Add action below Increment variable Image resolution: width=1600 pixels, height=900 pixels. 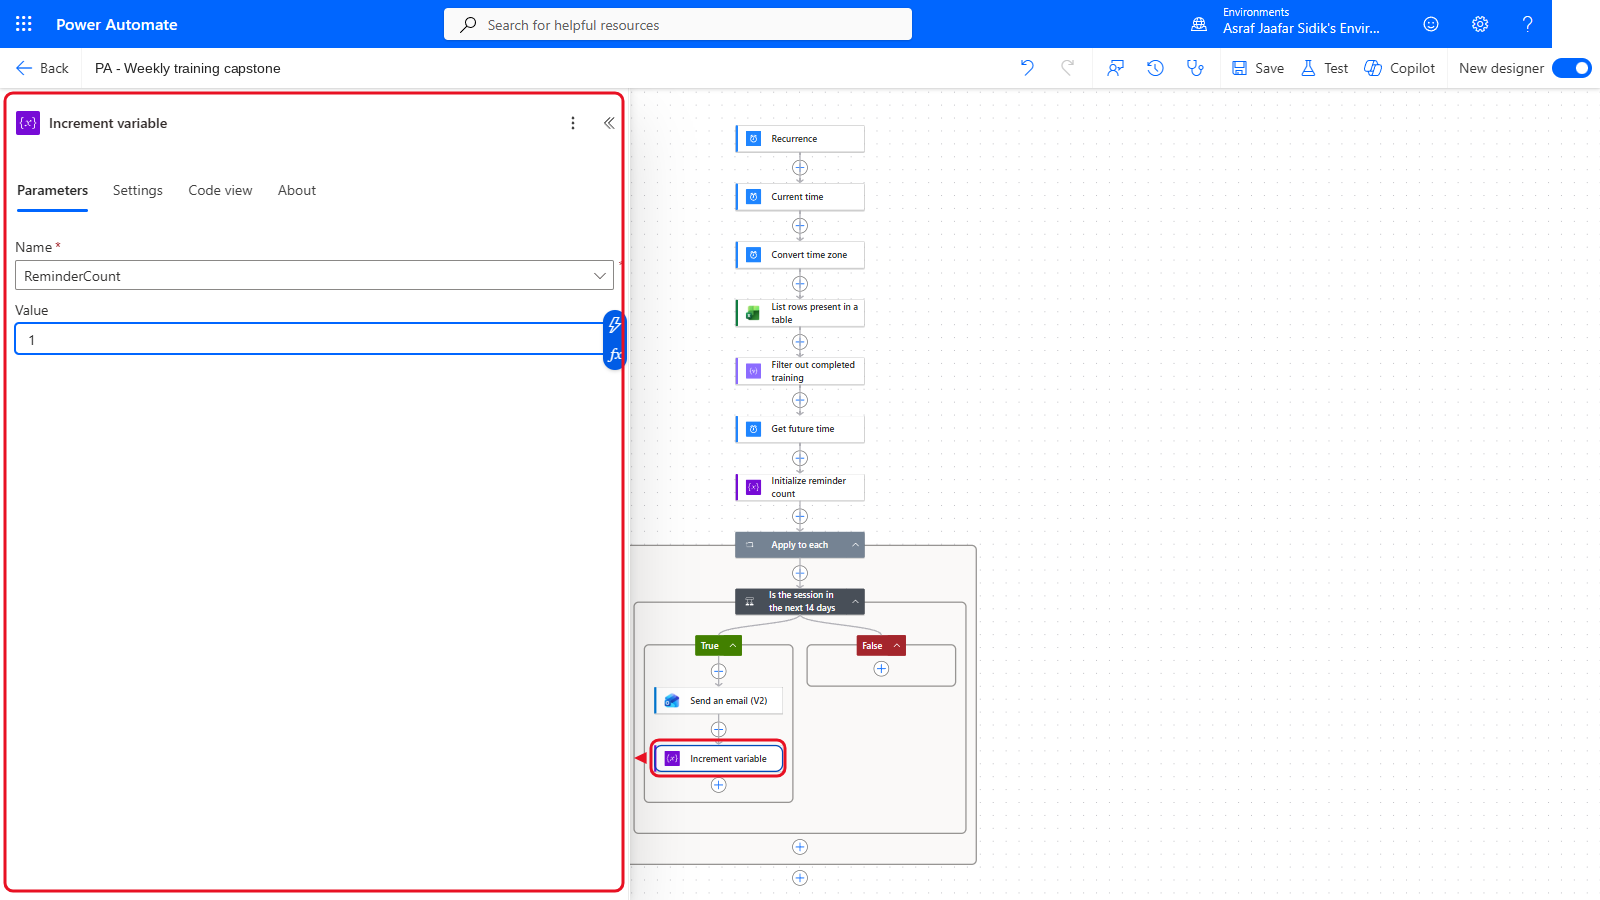coord(718,785)
